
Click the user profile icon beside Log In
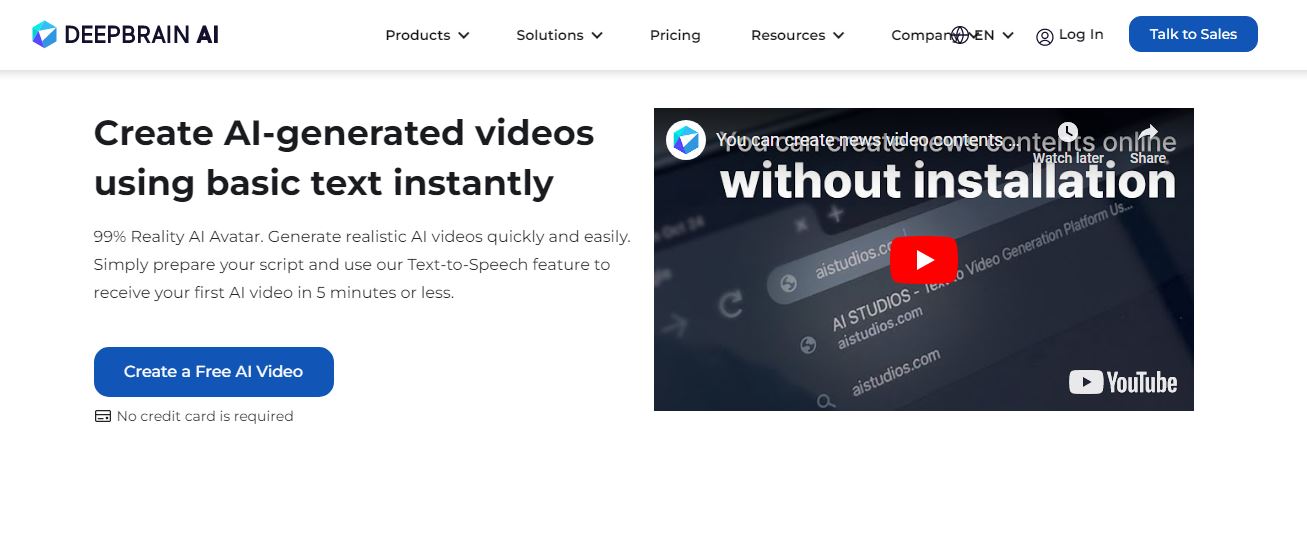pyautogui.click(x=1045, y=37)
